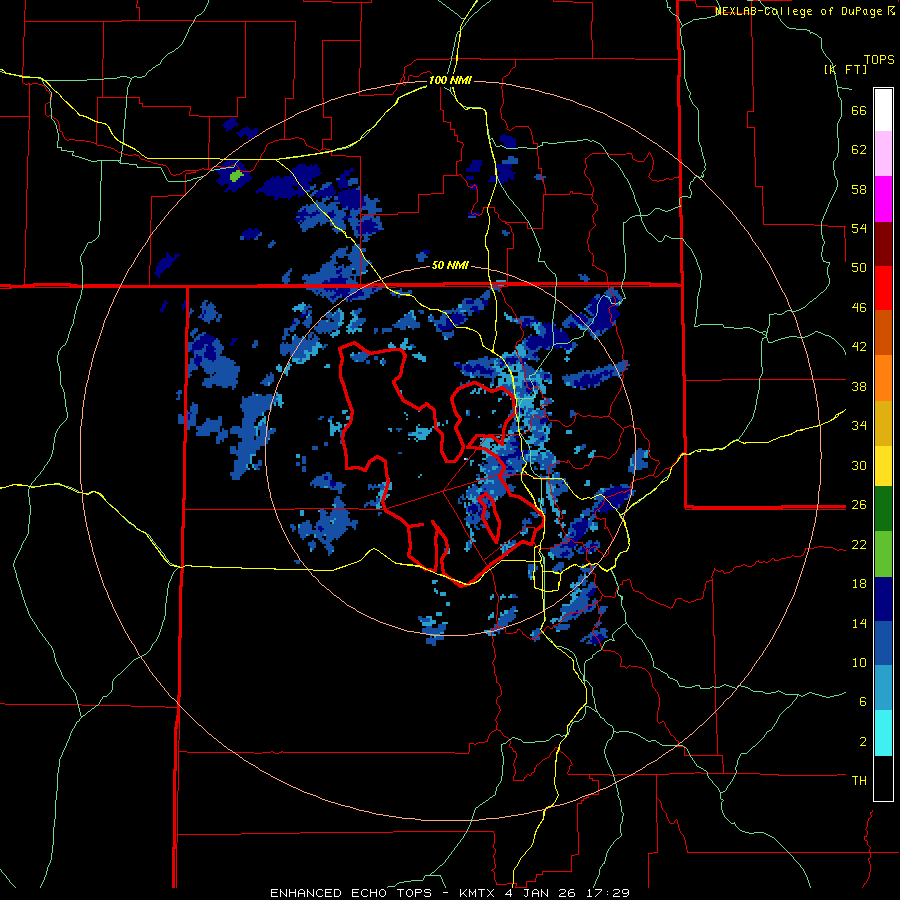The width and height of the screenshot is (900, 900).
Task: Click the "42" legend value
Action: click(859, 347)
